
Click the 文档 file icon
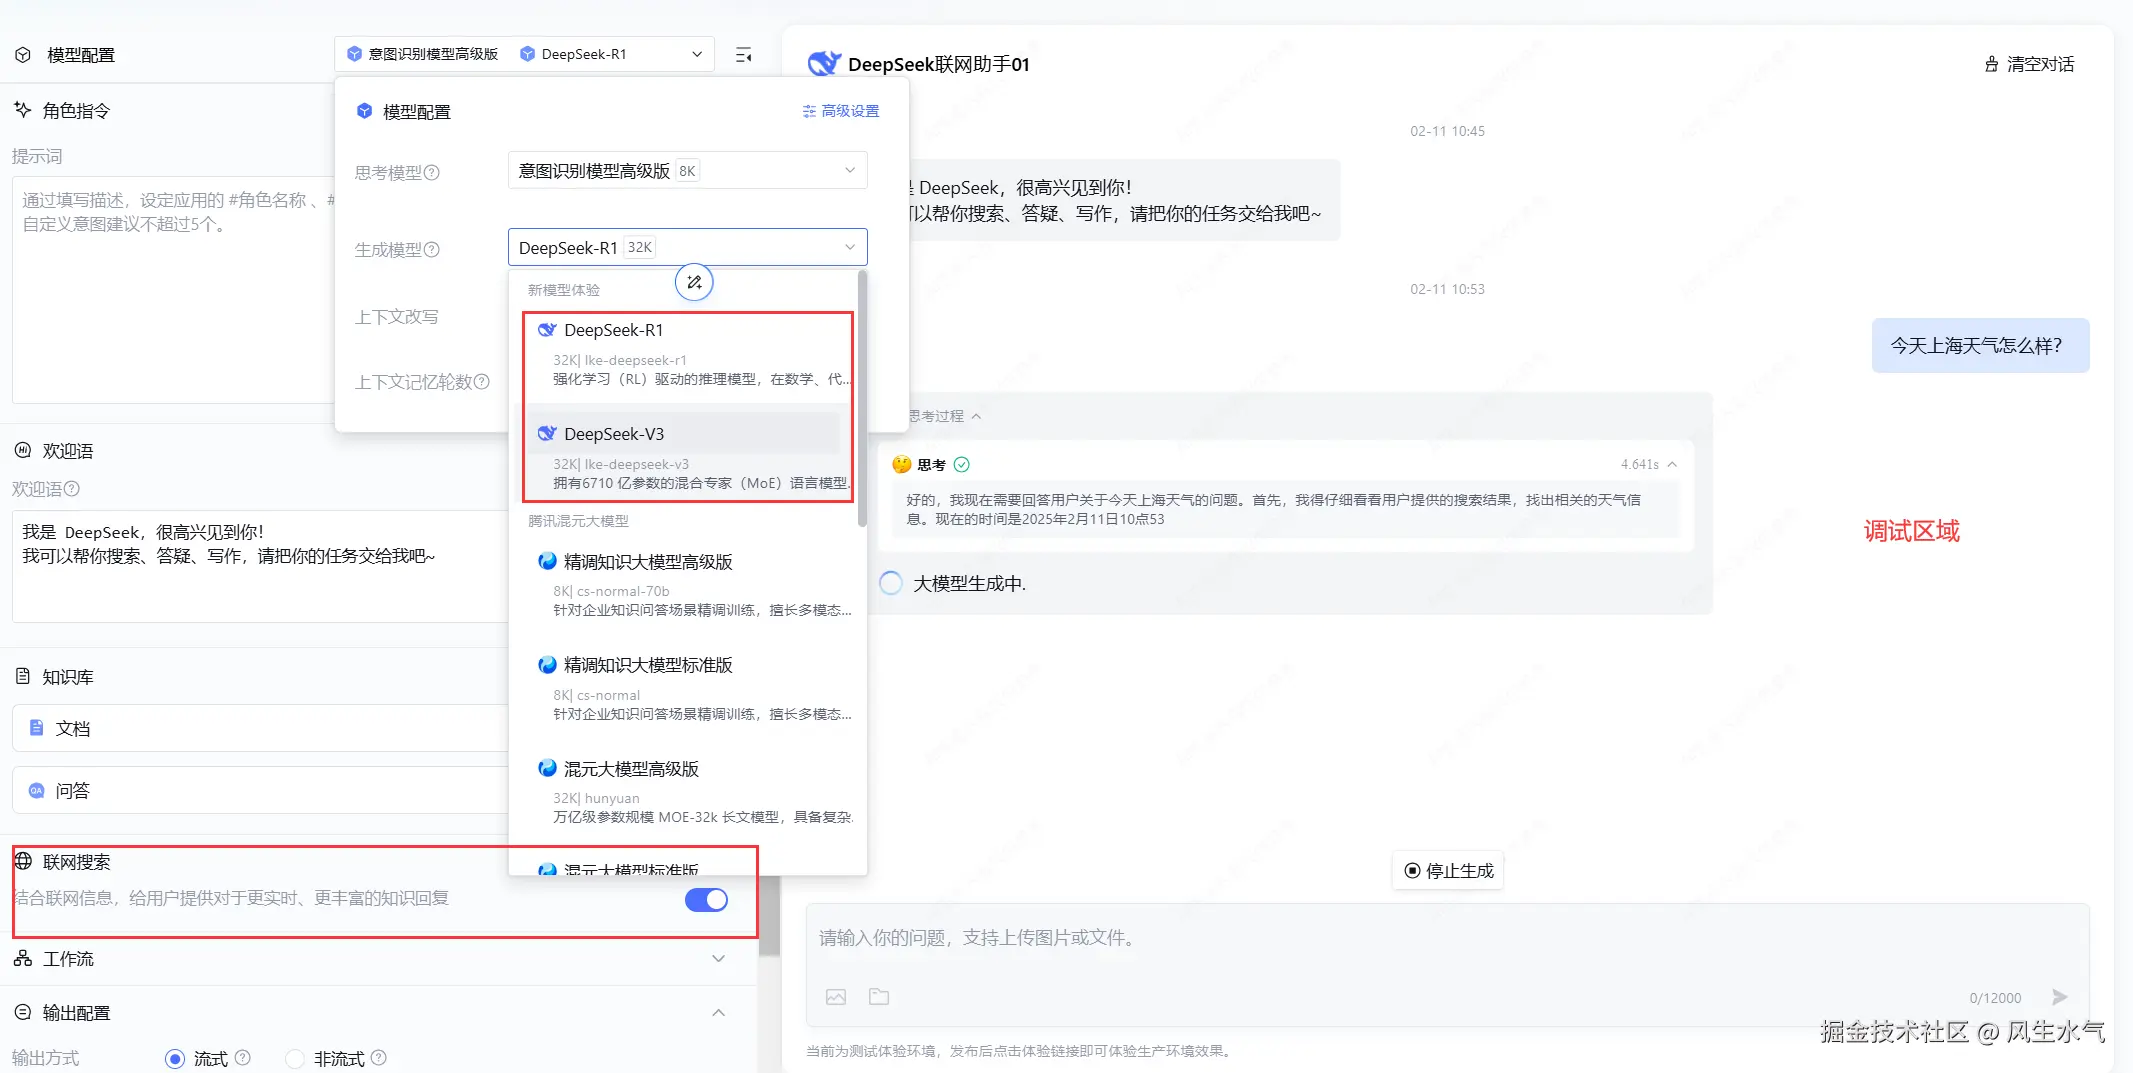[x=37, y=727]
